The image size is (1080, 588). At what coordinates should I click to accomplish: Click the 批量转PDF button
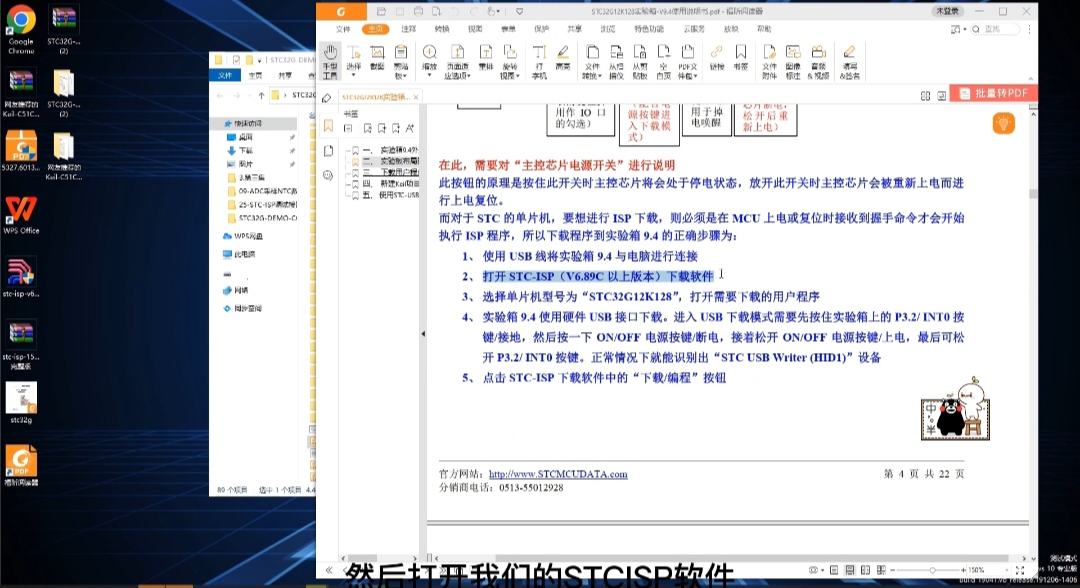994,94
